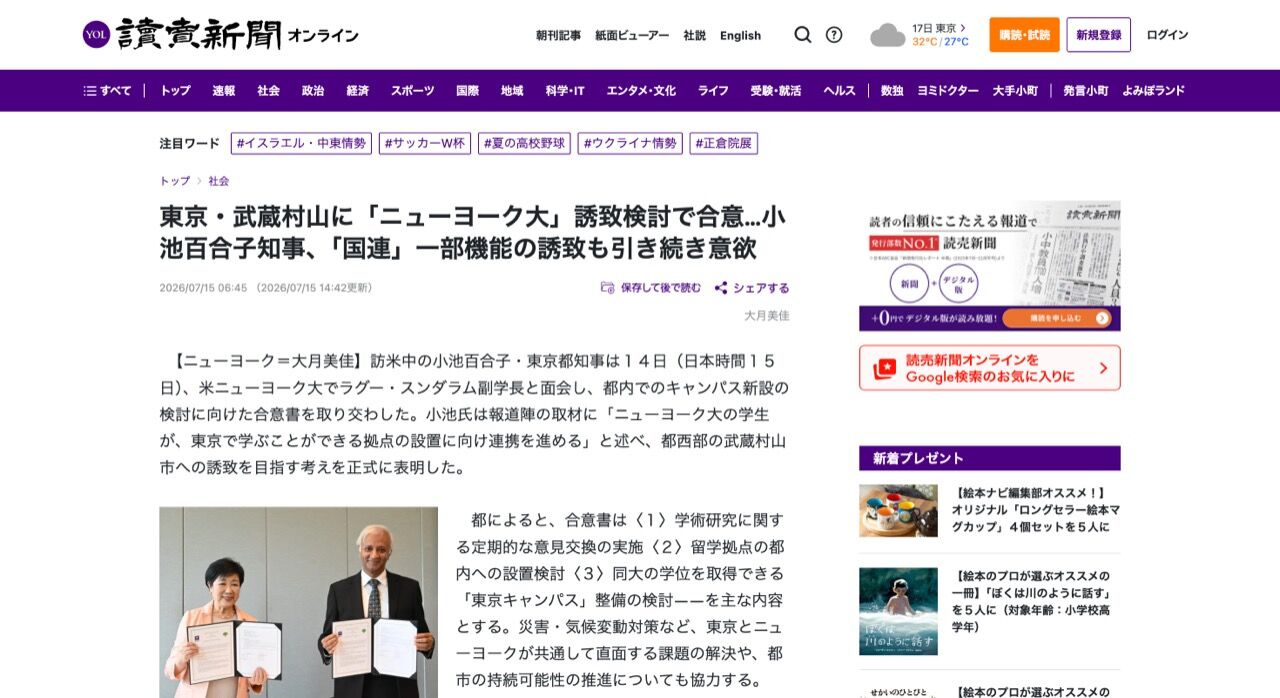Click the 2026/07/15 06:45 publish timestamp
This screenshot has height=698, width=1280.
point(203,288)
